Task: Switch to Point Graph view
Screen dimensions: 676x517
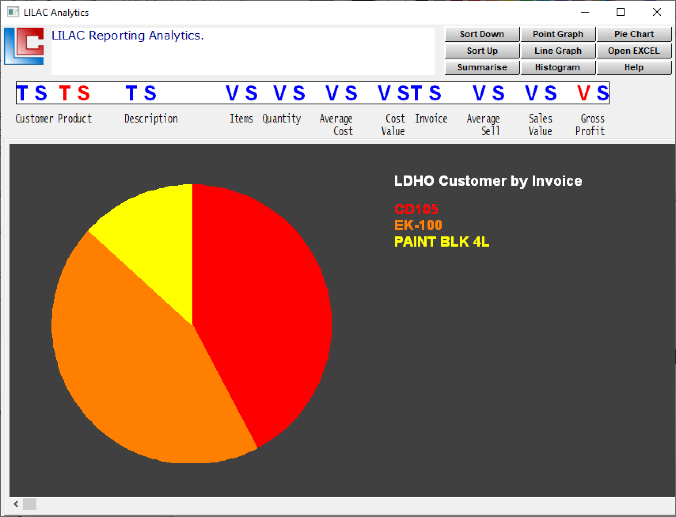Action: (557, 34)
